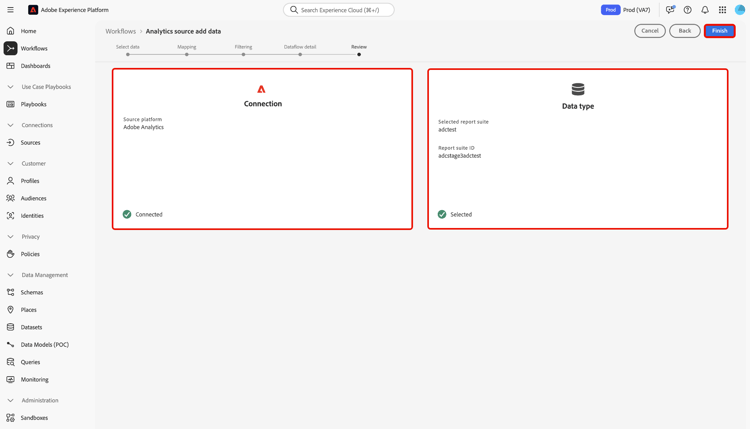The image size is (750, 429).
Task: Open Home in the sidebar
Action: pyautogui.click(x=28, y=31)
